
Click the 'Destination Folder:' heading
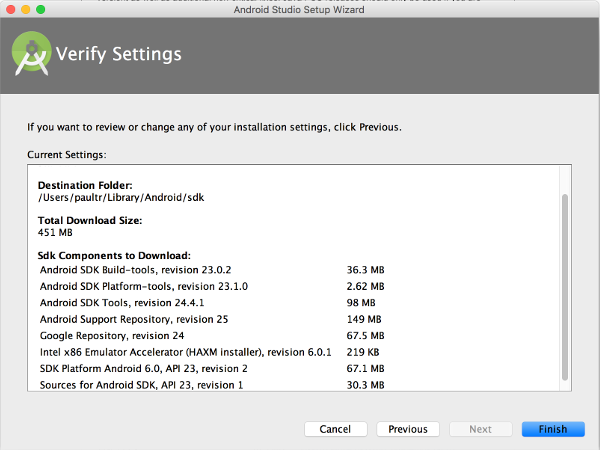(x=85, y=185)
